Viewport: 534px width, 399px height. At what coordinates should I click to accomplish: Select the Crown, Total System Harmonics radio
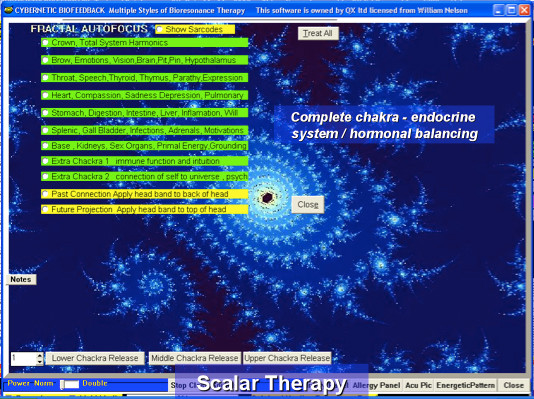(144, 43)
